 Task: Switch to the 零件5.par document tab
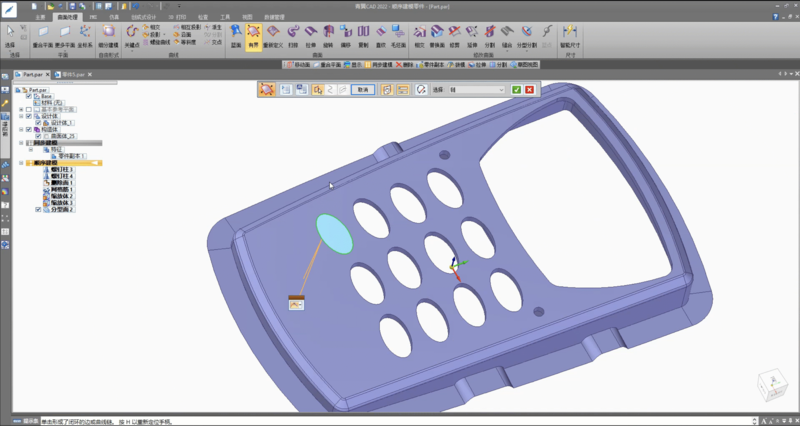coord(73,74)
